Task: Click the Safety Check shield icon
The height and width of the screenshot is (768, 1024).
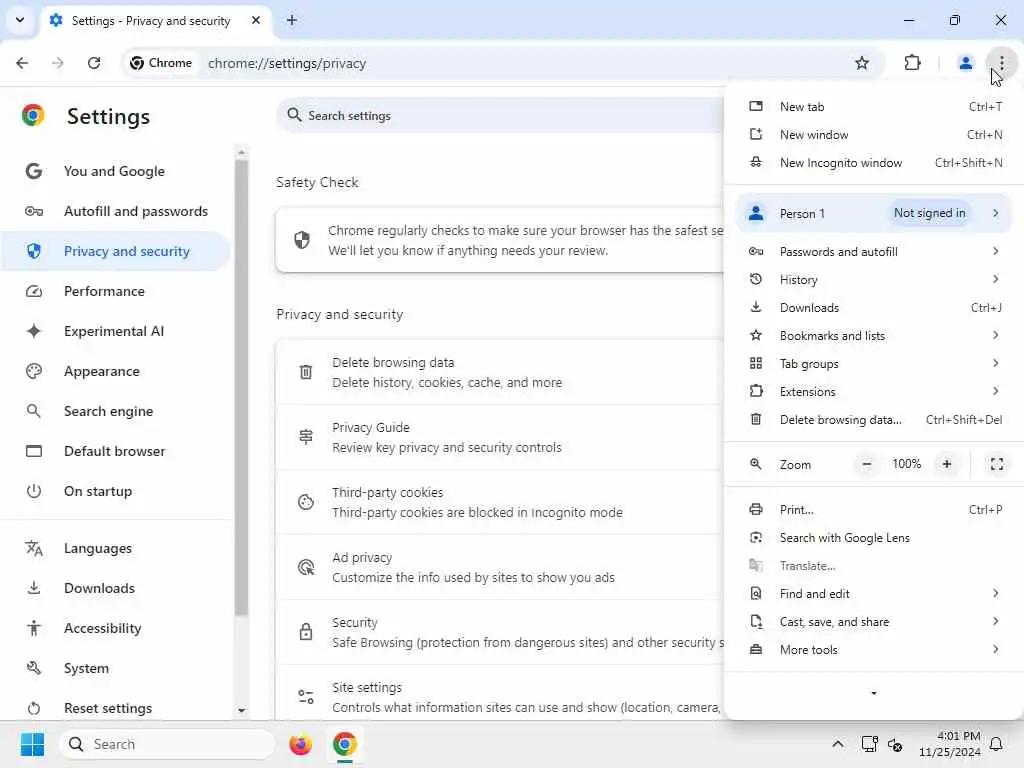Action: coord(302,240)
